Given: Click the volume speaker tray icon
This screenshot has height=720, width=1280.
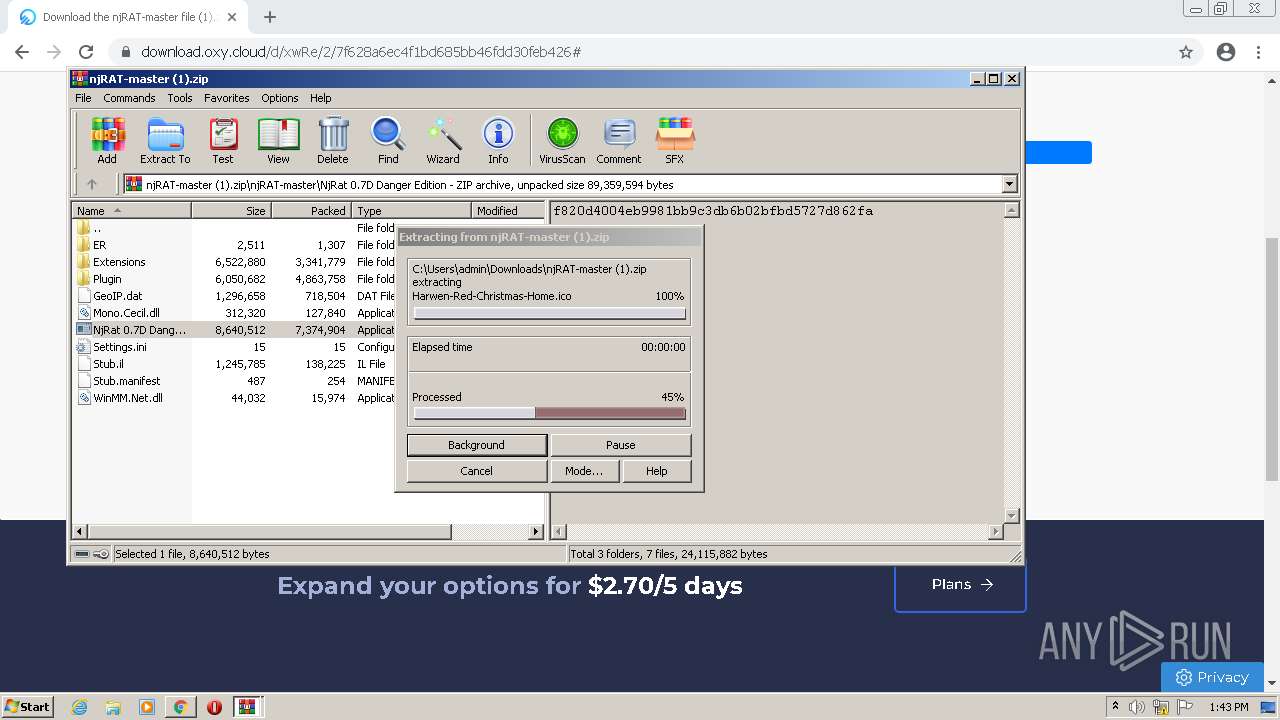Looking at the screenshot, I should 1138,707.
